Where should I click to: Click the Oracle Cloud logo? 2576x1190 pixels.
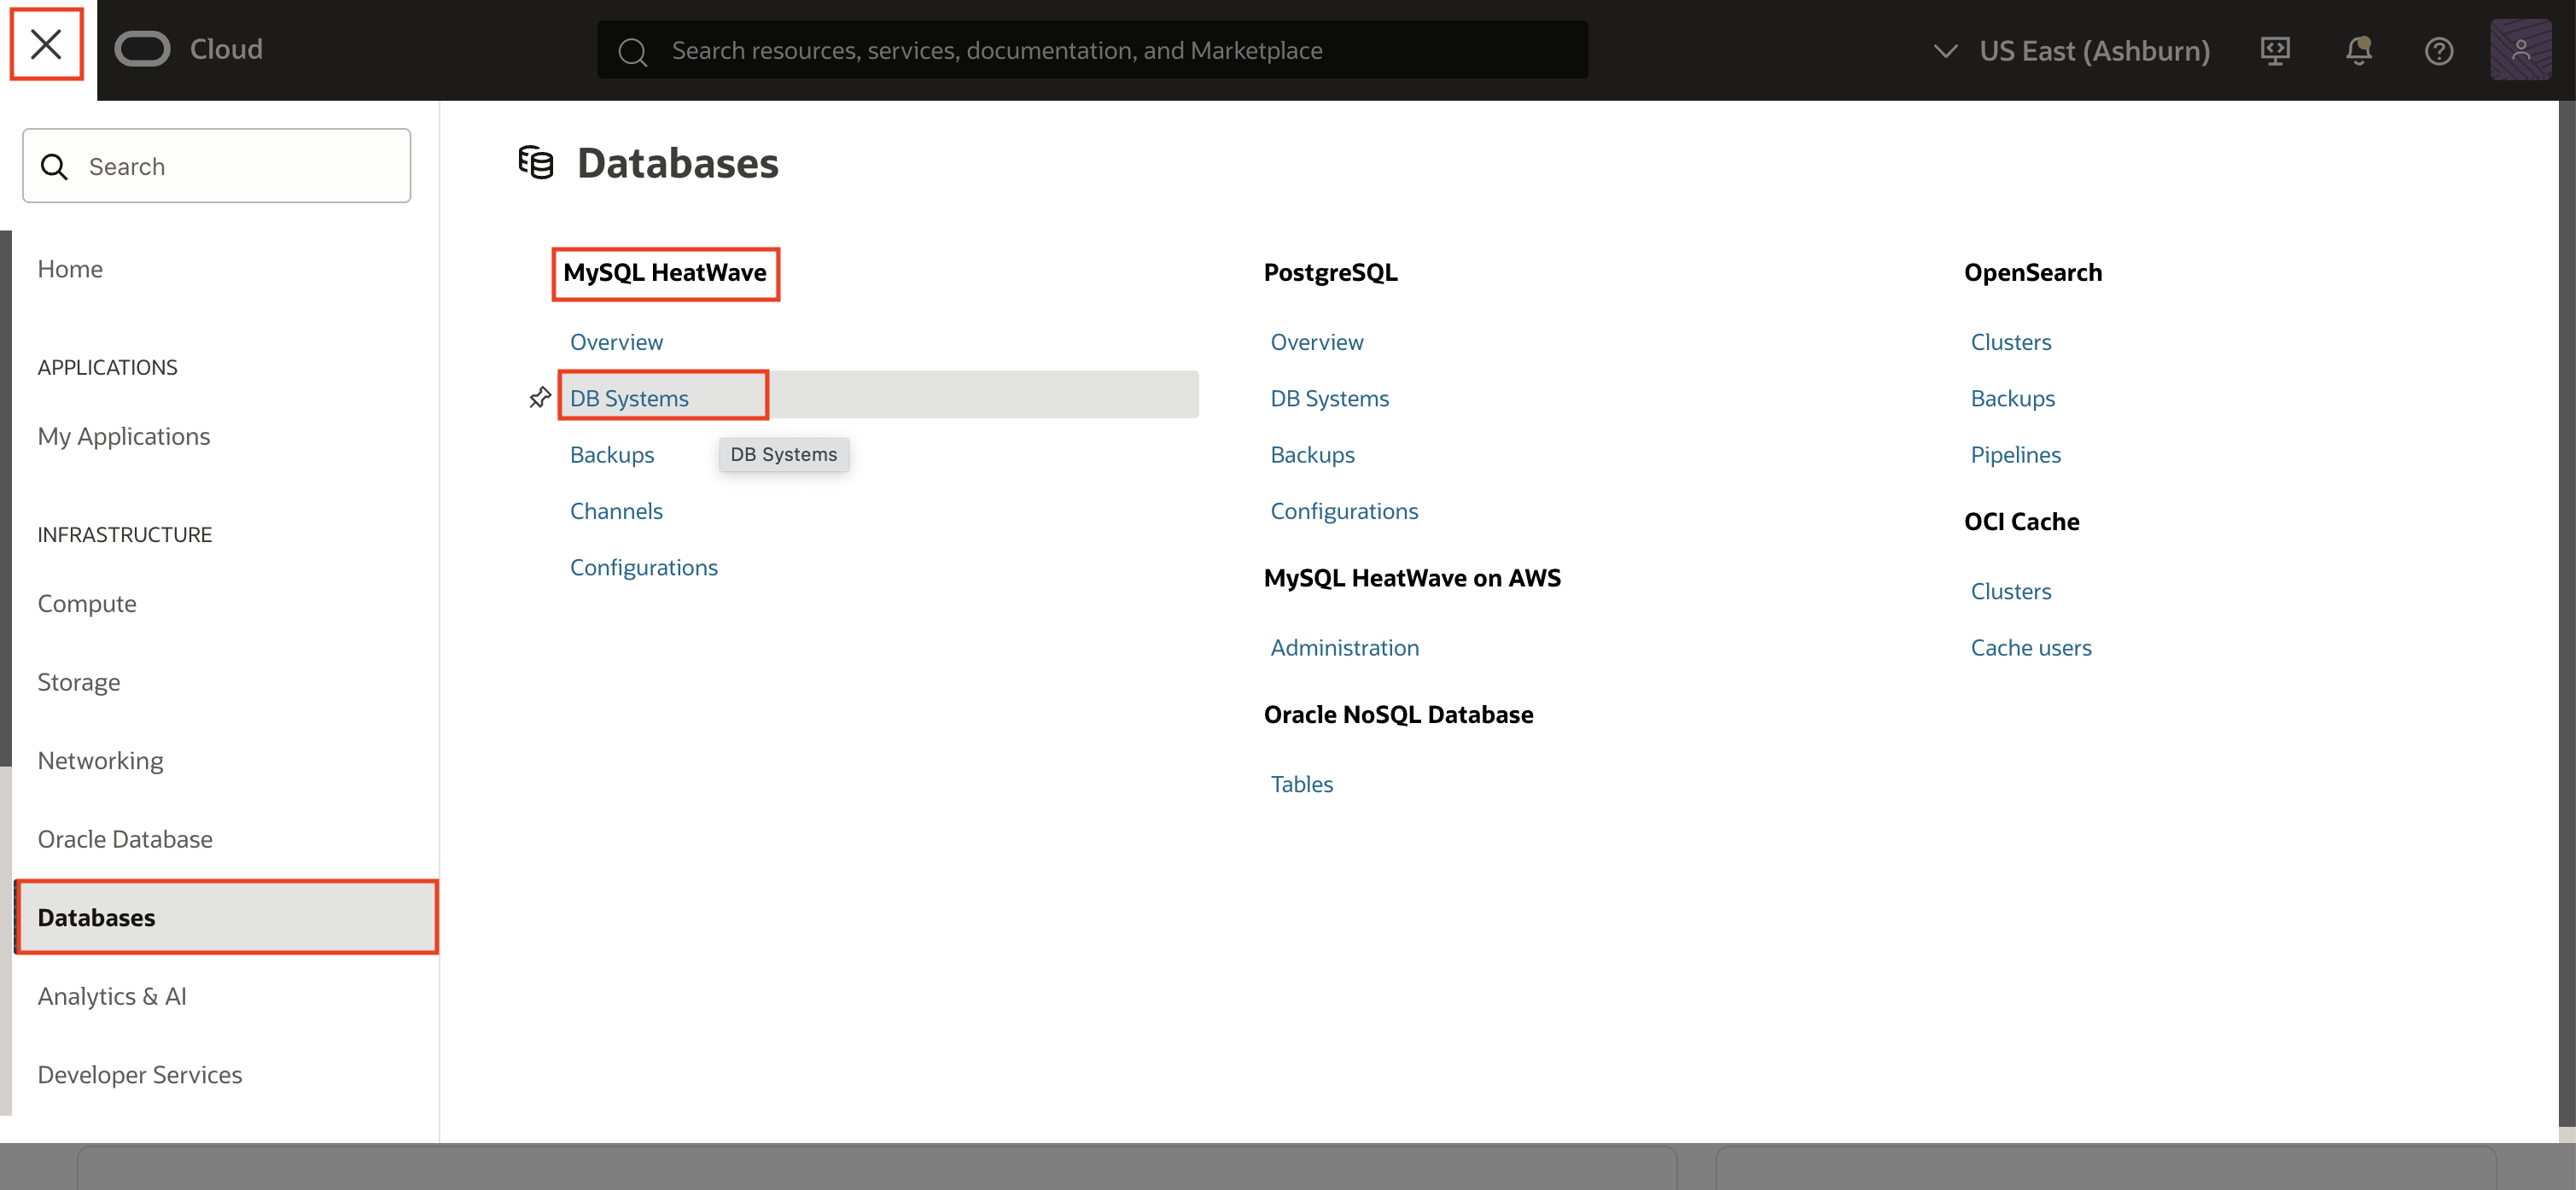pos(142,48)
